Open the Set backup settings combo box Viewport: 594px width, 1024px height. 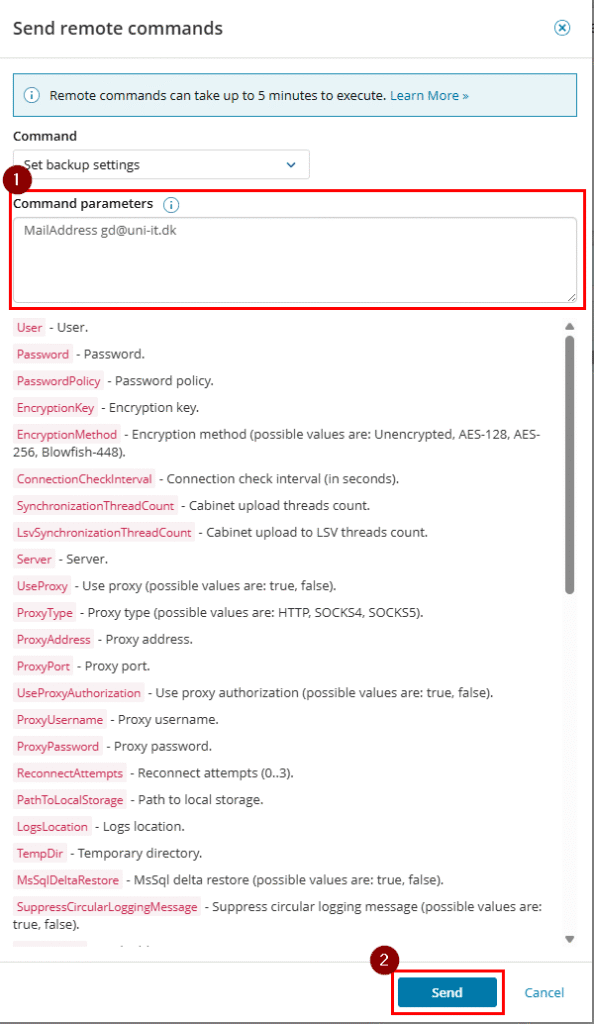click(x=161, y=165)
